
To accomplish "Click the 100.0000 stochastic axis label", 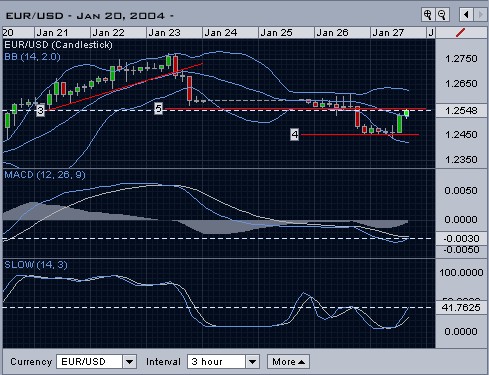I will tap(461, 272).
